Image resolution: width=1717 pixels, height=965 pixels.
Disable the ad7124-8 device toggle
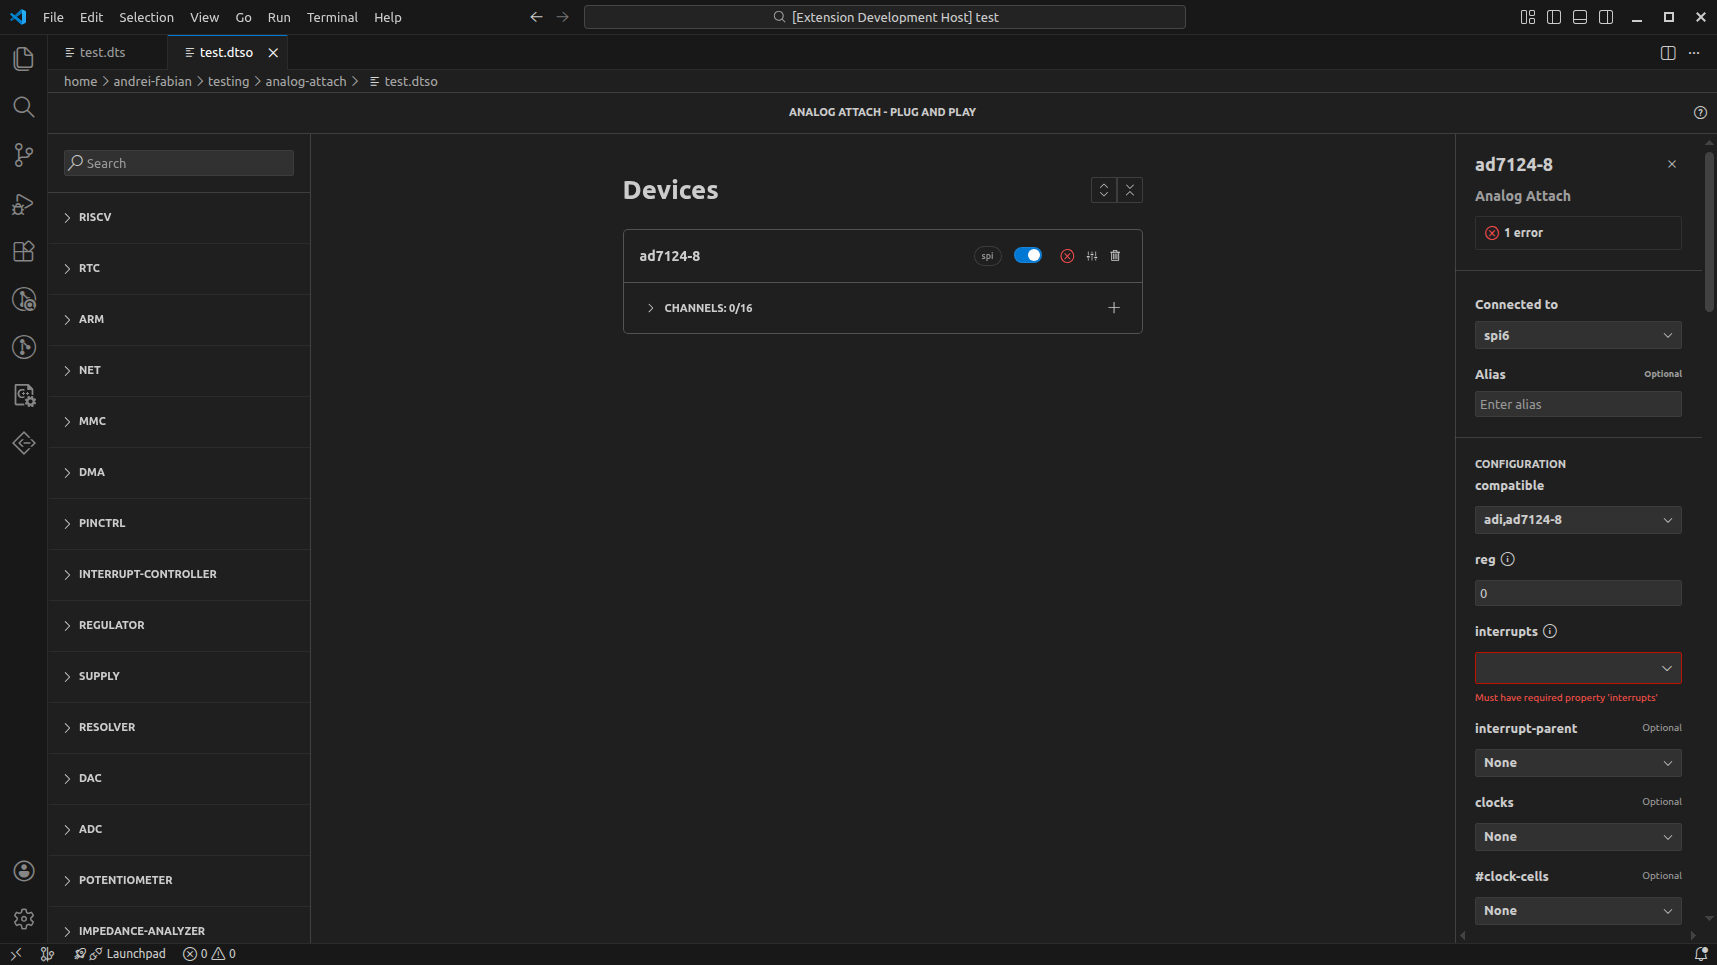(x=1028, y=256)
